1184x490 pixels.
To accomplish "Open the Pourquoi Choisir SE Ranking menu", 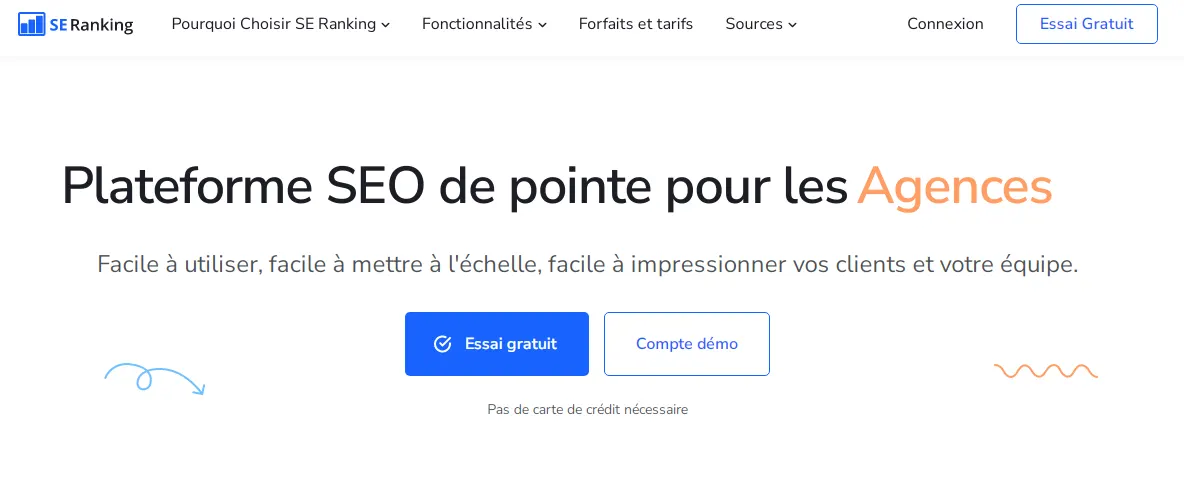I will 281,24.
